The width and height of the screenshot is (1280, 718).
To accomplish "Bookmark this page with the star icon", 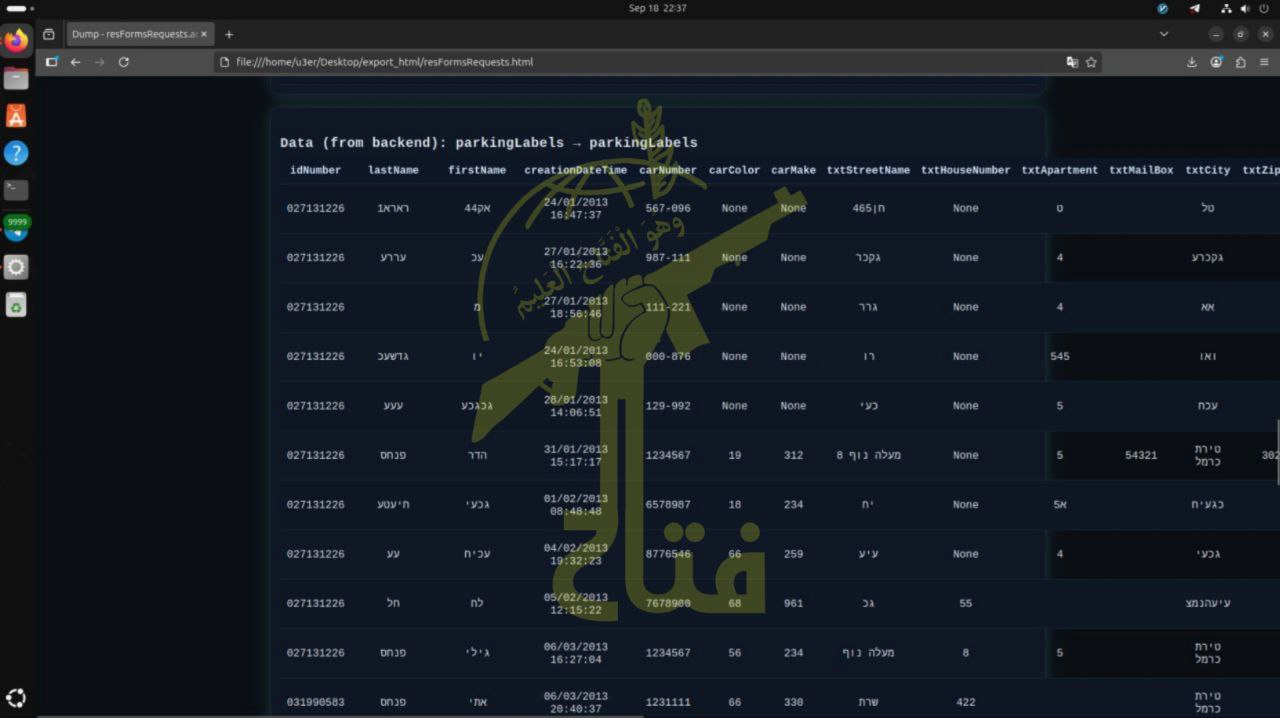I will click(1091, 62).
